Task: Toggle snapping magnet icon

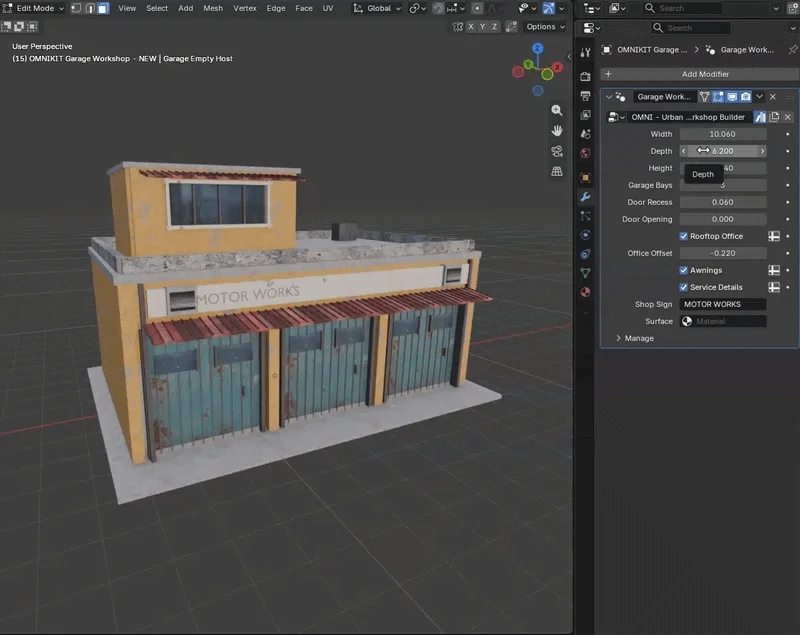Action: pos(438,8)
